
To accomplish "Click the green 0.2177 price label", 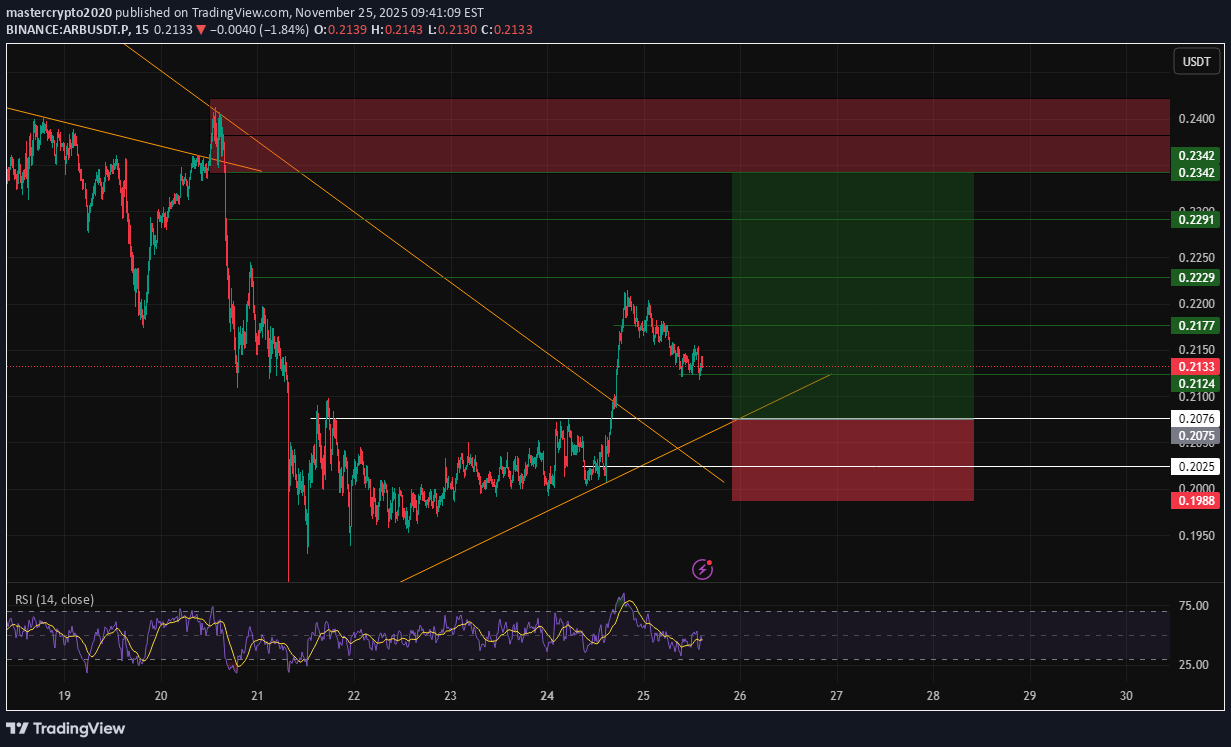I will (1194, 325).
